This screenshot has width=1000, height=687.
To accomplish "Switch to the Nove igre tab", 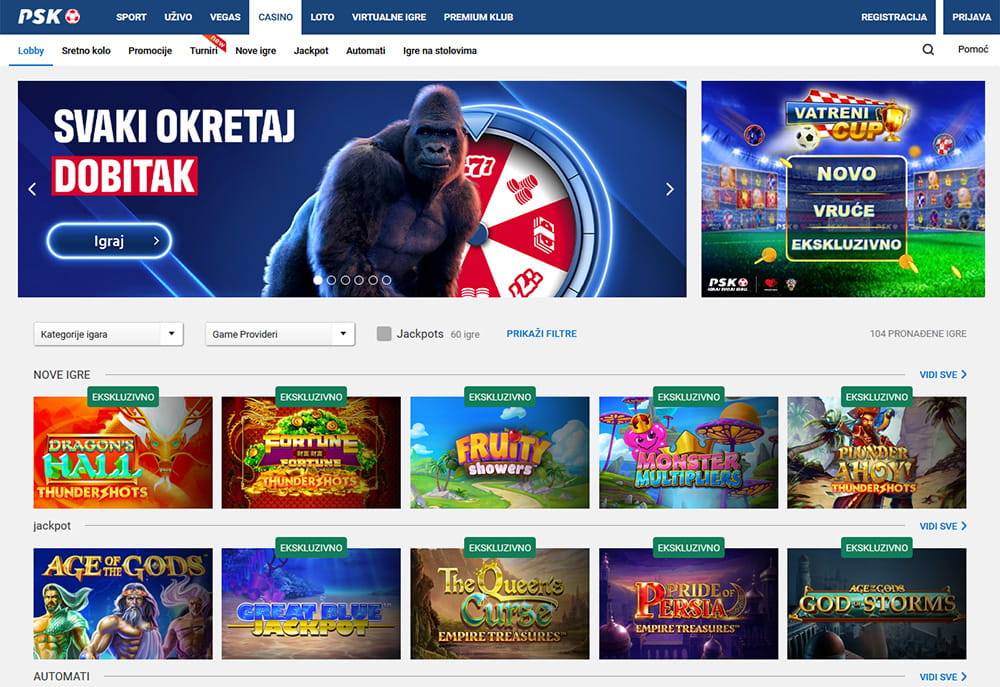I will 256,50.
